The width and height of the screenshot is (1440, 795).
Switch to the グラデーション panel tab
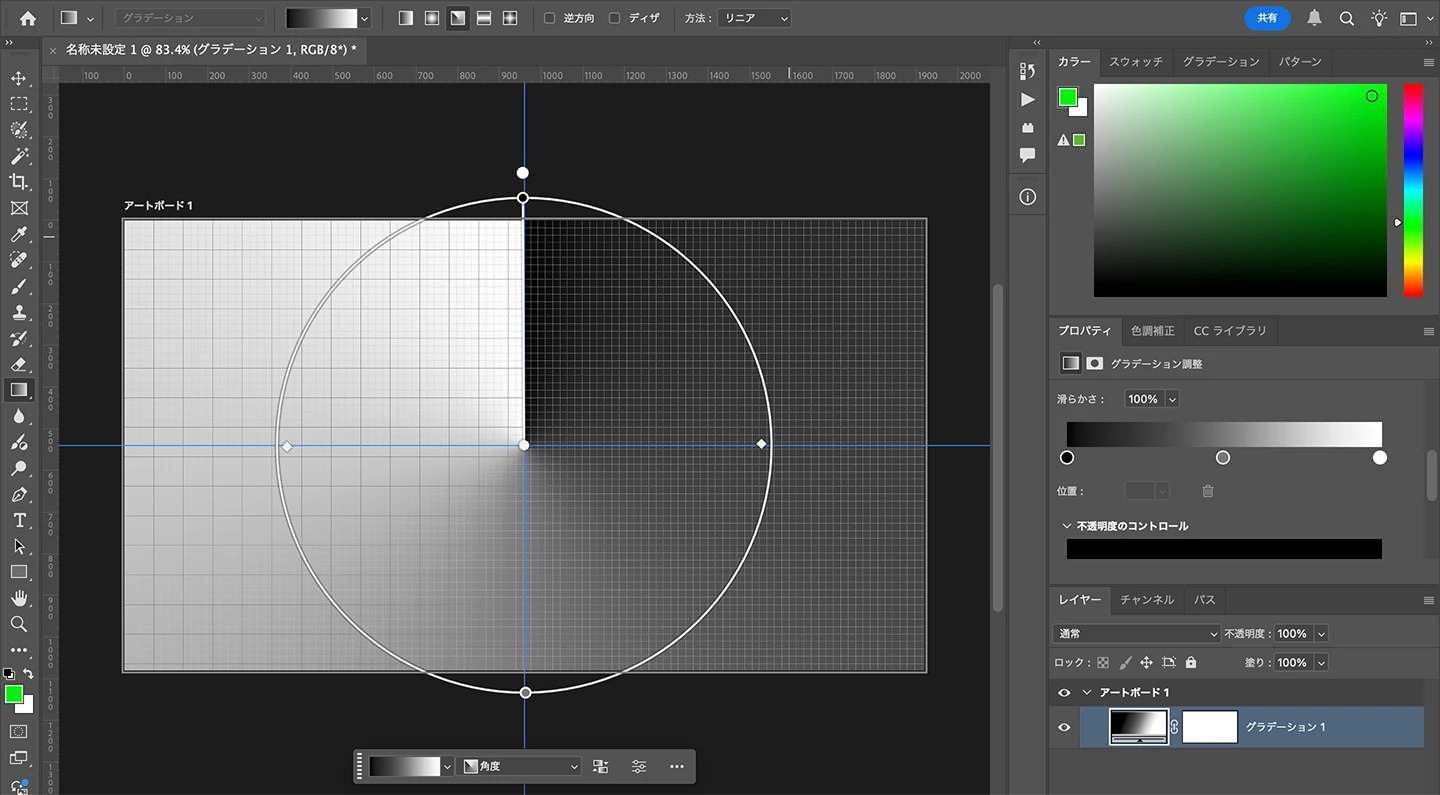1221,62
